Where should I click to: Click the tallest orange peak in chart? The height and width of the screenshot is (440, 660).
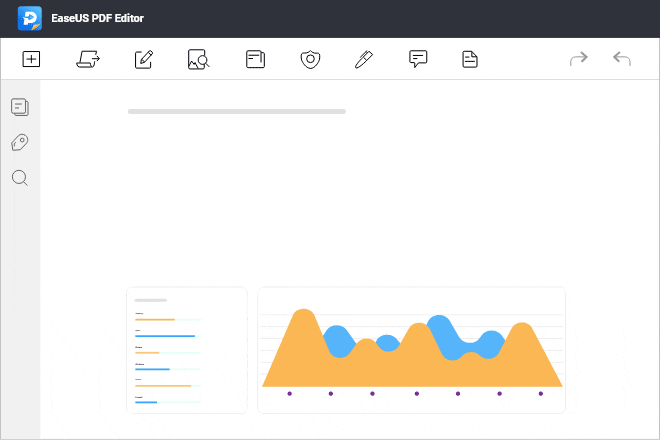[x=300, y=316]
